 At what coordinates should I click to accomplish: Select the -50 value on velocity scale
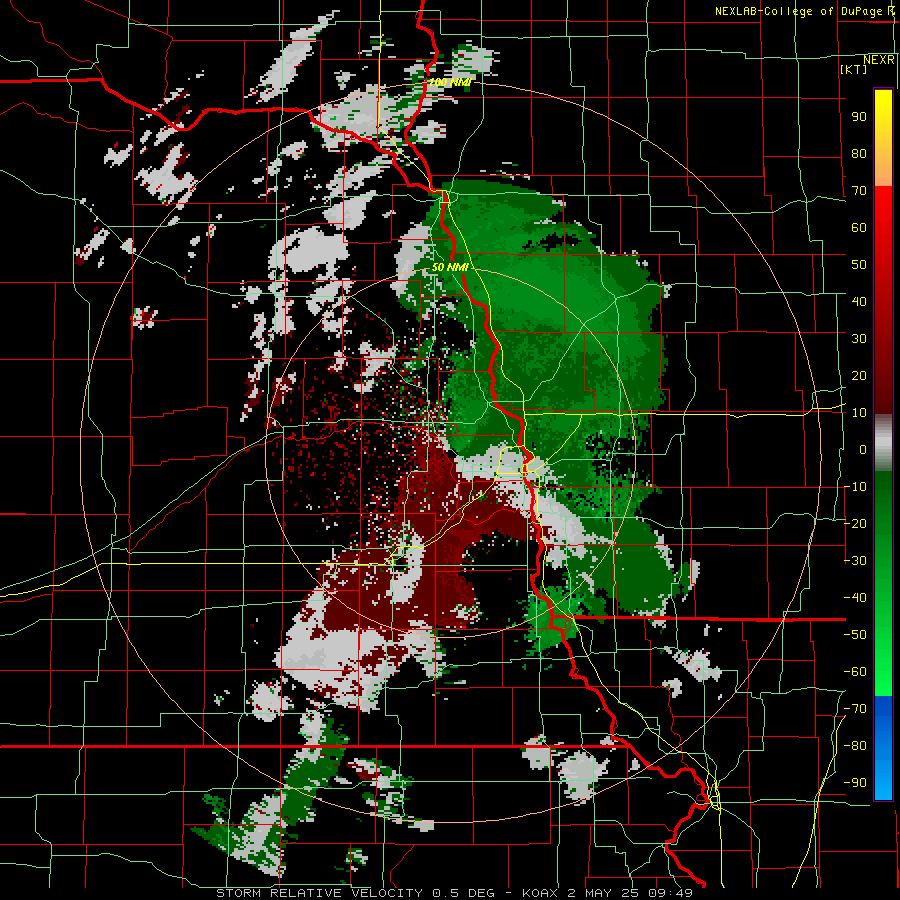[855, 635]
